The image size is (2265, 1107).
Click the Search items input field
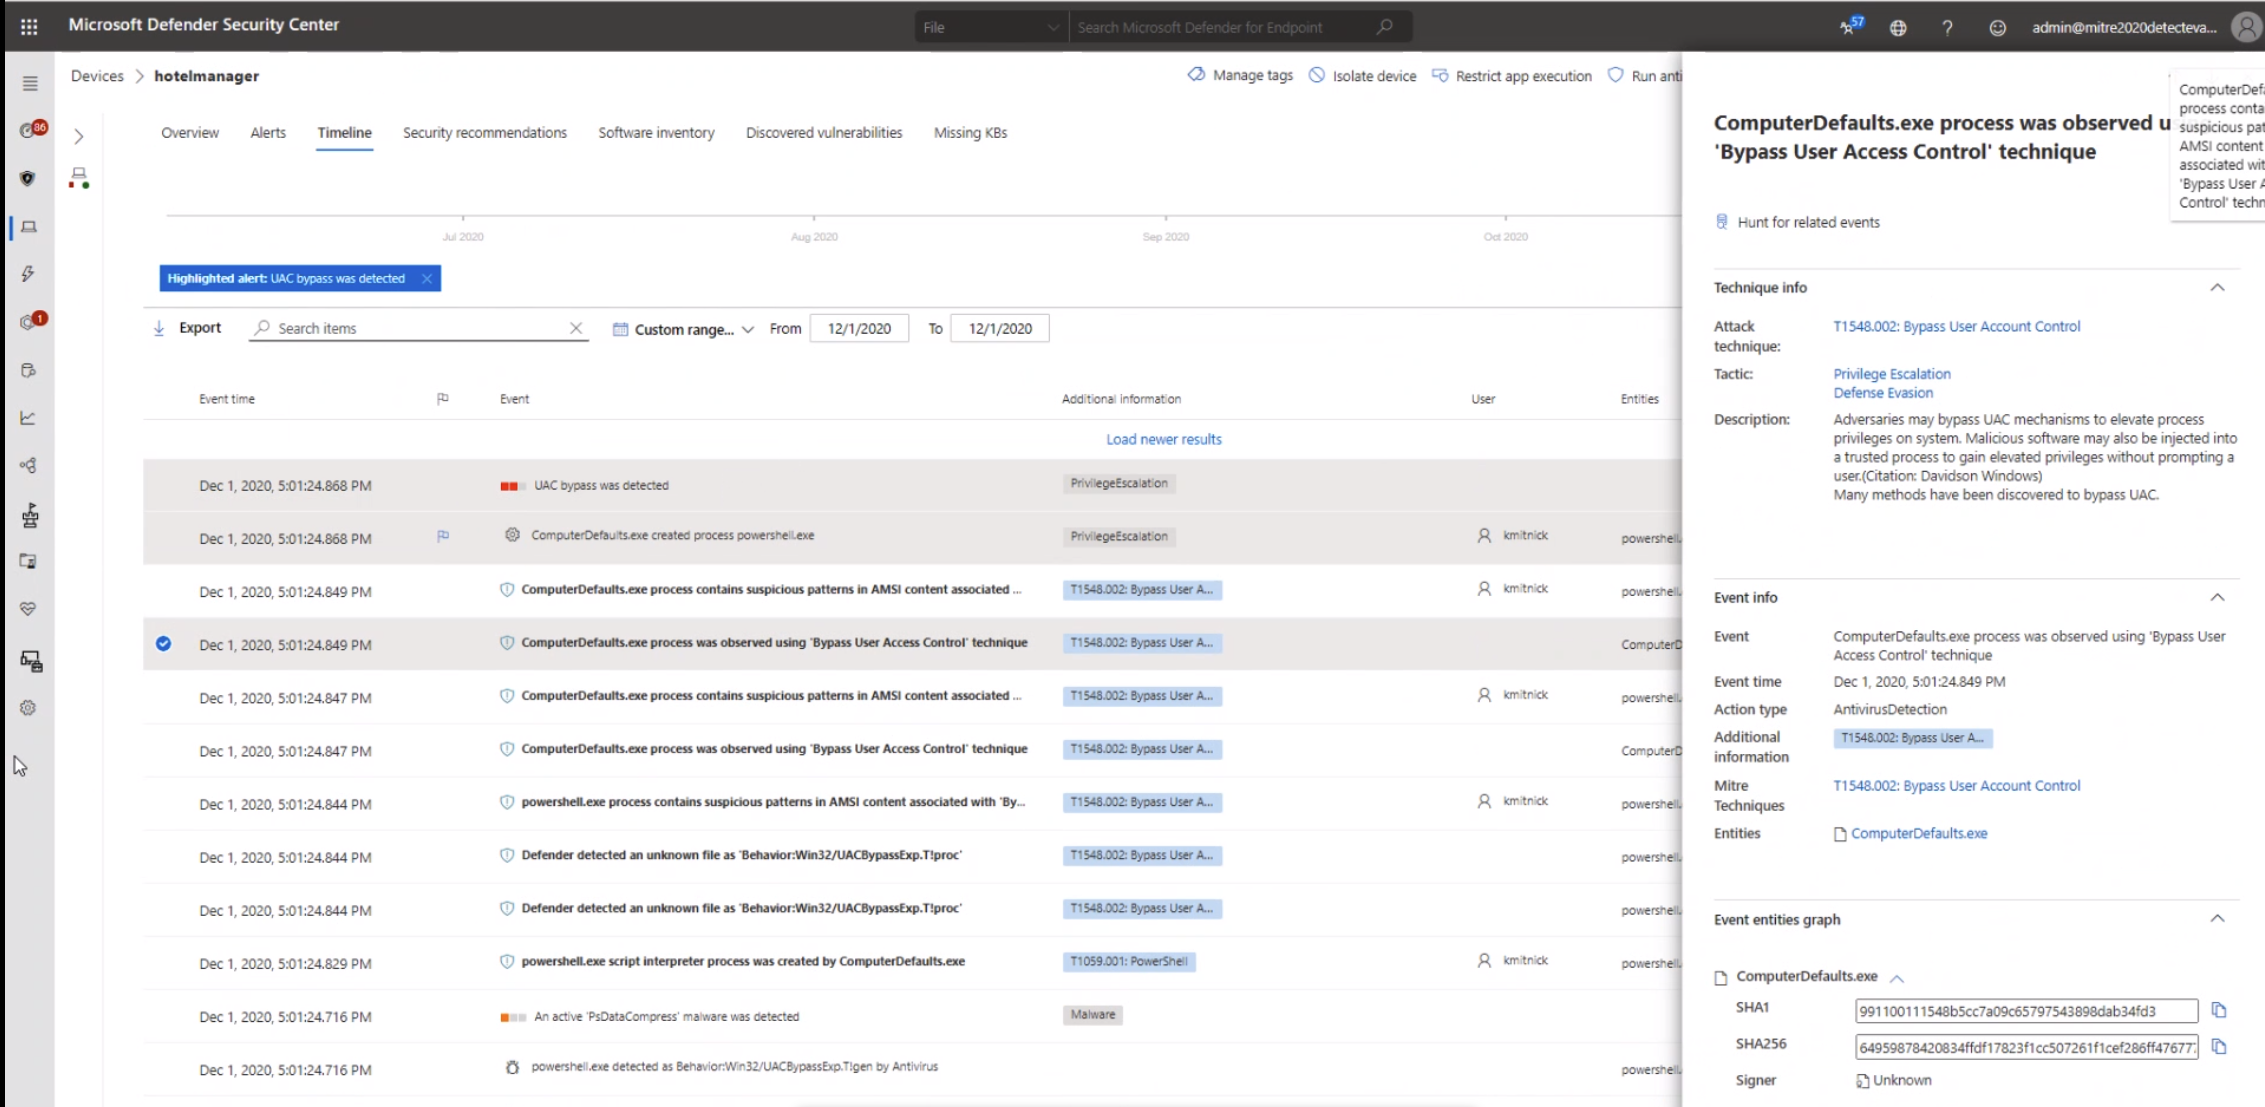point(418,328)
